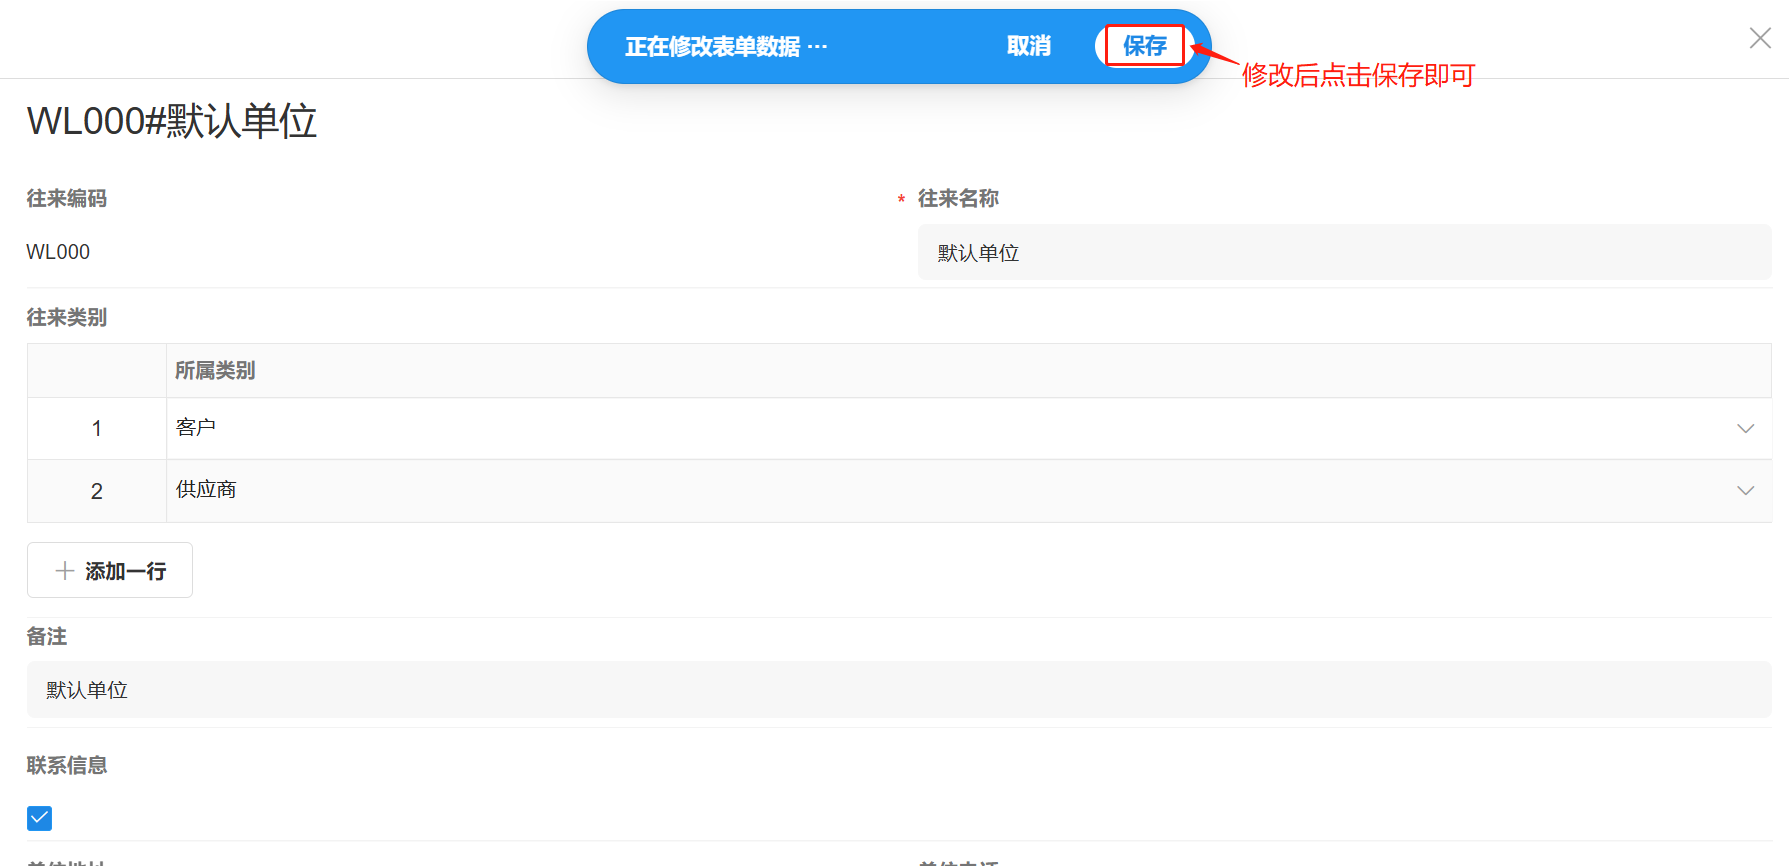Image resolution: width=1789 pixels, height=866 pixels.
Task: Click the 正在修改表单数据 status text
Action: 726,46
